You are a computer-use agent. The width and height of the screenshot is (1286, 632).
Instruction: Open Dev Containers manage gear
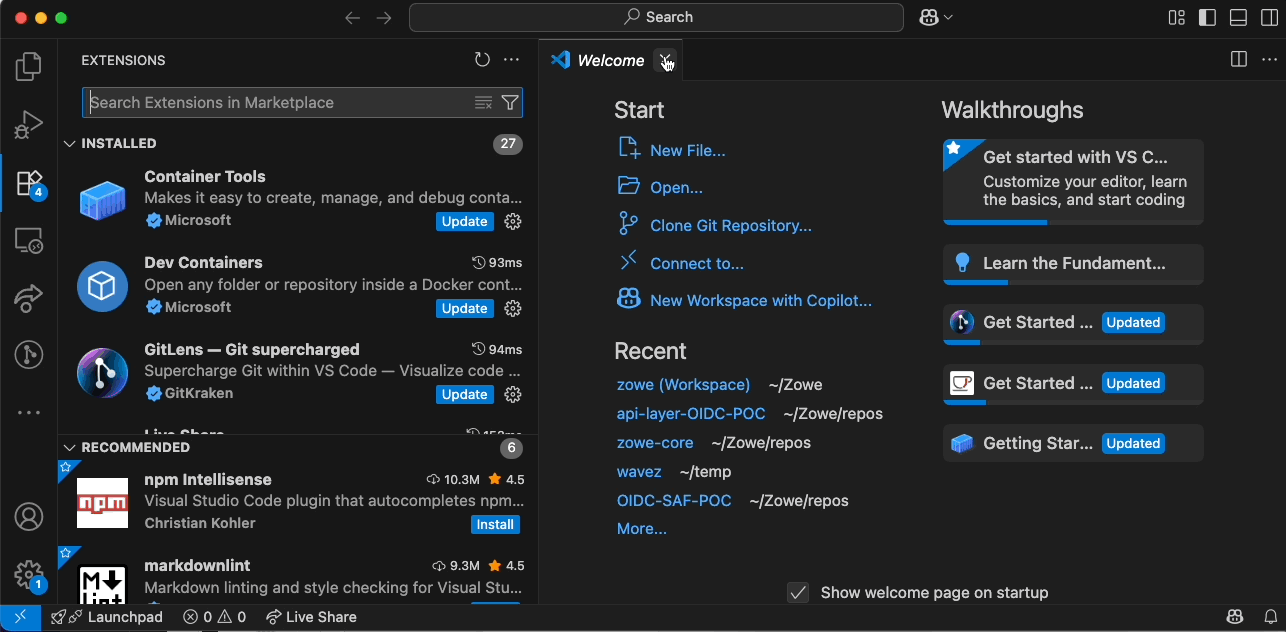513,308
